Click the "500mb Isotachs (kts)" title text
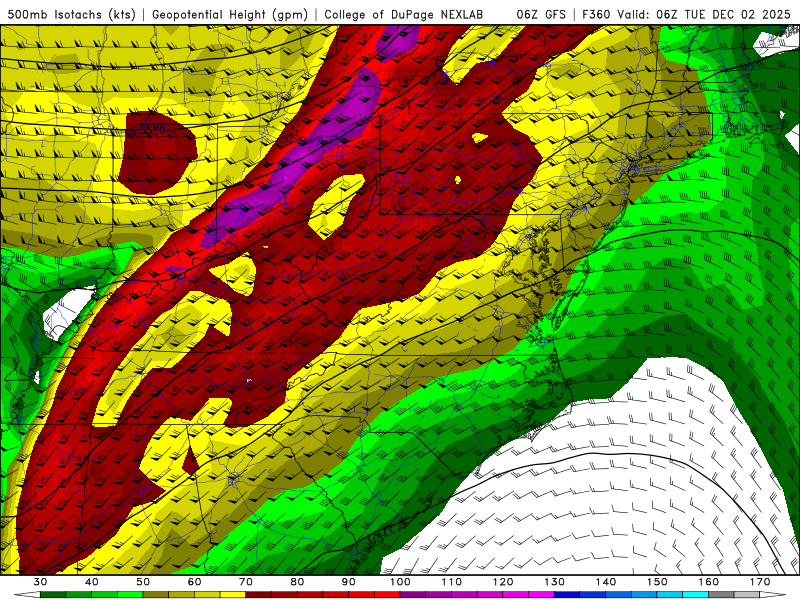This screenshot has height=600, width=800. point(71,14)
